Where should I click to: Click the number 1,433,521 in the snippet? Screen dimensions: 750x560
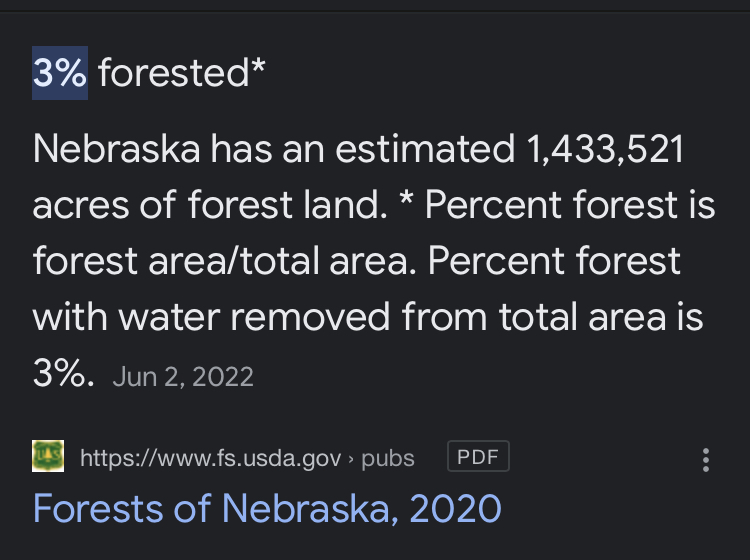click(605, 149)
